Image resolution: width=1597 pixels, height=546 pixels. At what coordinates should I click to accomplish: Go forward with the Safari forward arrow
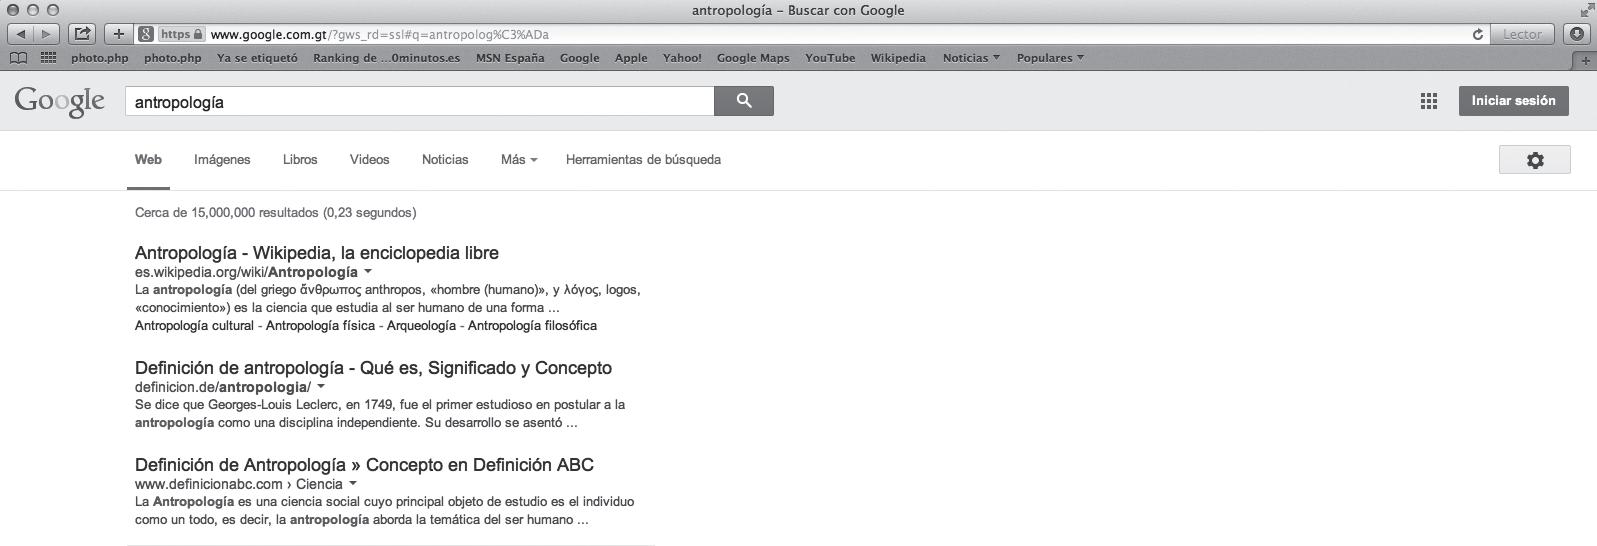coord(46,34)
